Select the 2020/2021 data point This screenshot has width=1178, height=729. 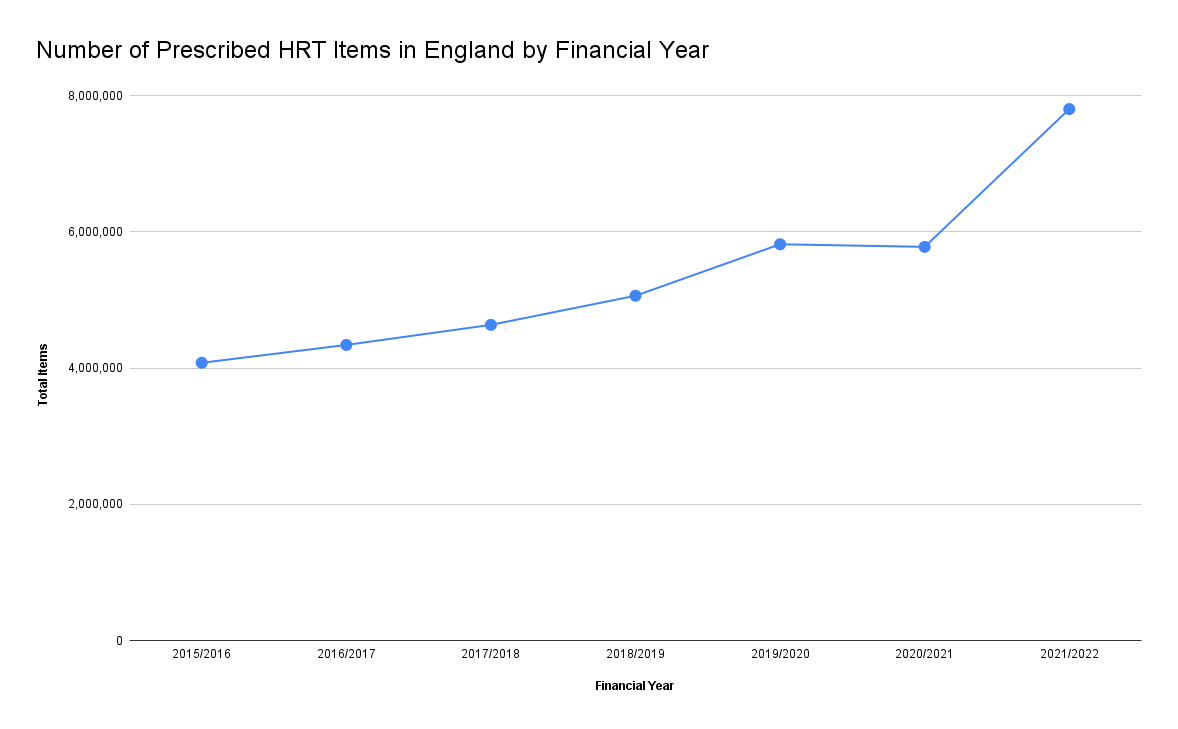click(925, 247)
